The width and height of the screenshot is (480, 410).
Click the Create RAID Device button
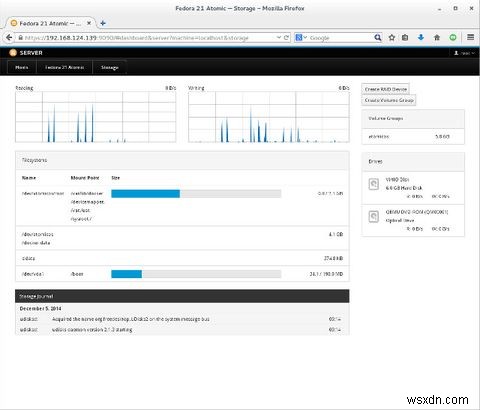click(386, 89)
